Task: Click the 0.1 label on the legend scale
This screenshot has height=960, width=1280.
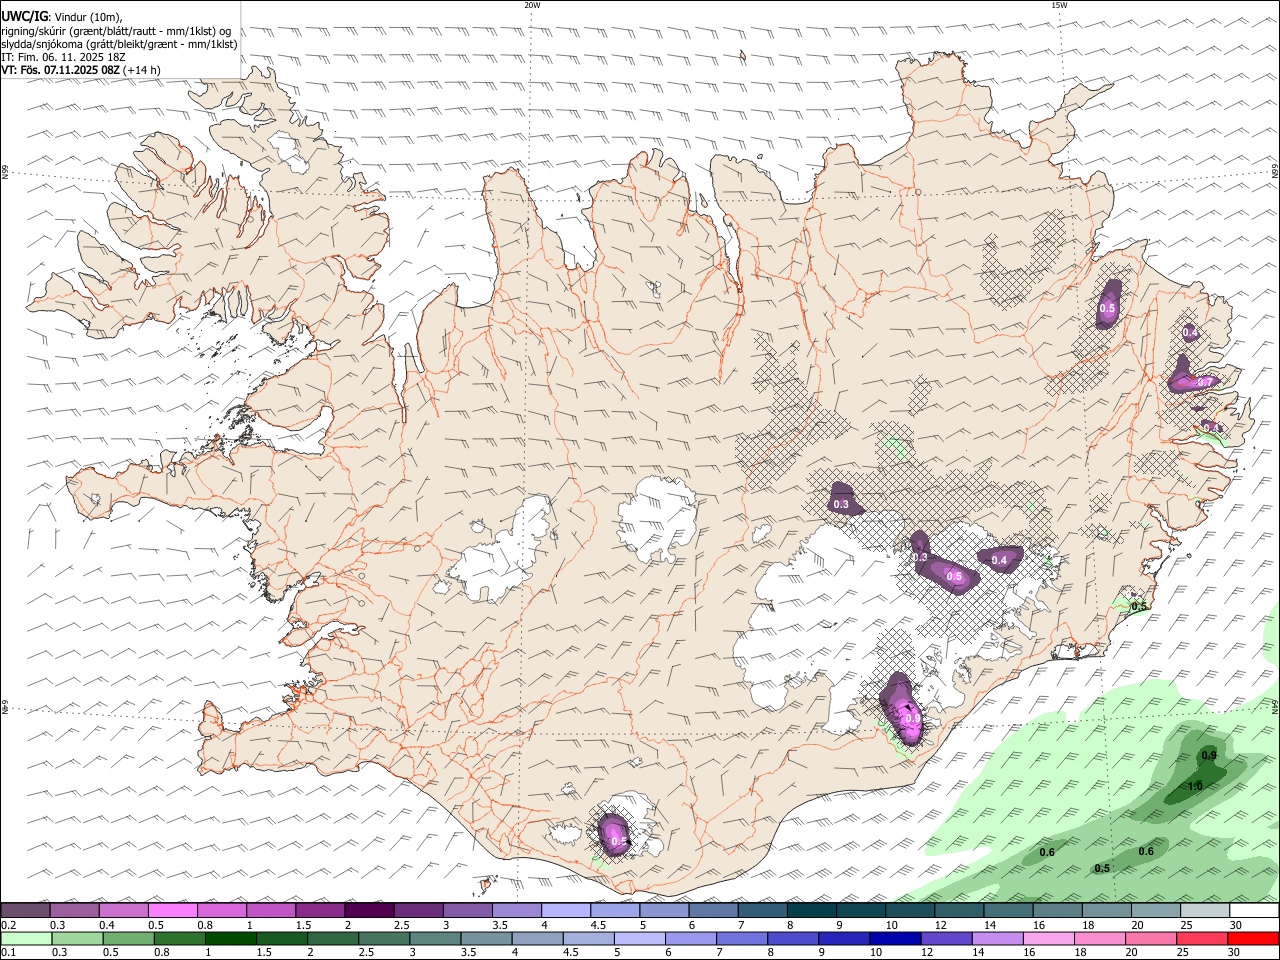Action: (9, 953)
